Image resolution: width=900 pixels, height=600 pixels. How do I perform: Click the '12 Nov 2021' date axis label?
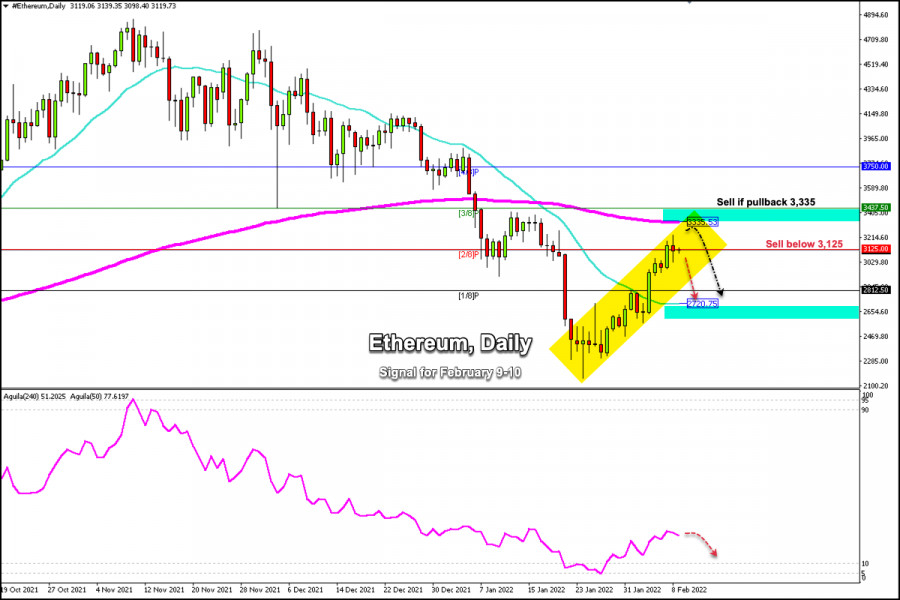coord(164,590)
